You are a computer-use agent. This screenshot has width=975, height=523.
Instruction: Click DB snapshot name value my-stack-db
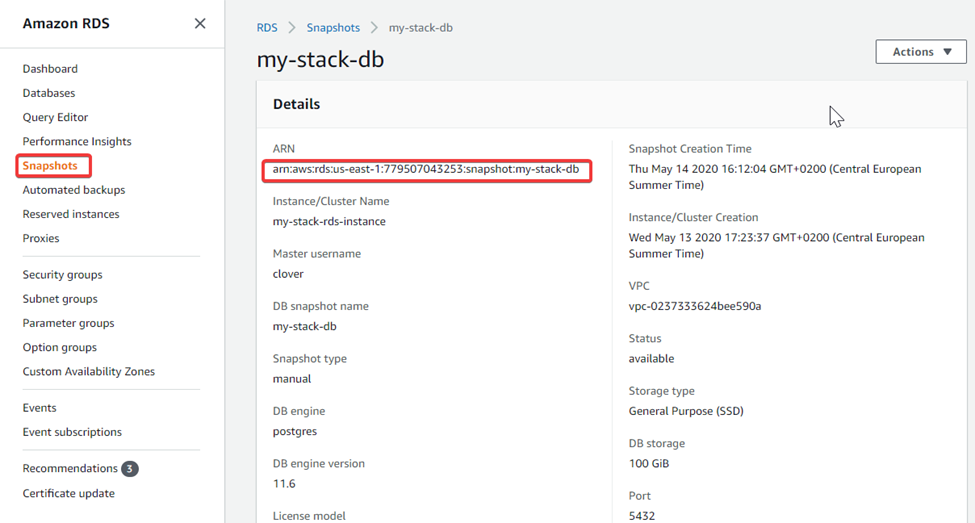[x=305, y=326]
